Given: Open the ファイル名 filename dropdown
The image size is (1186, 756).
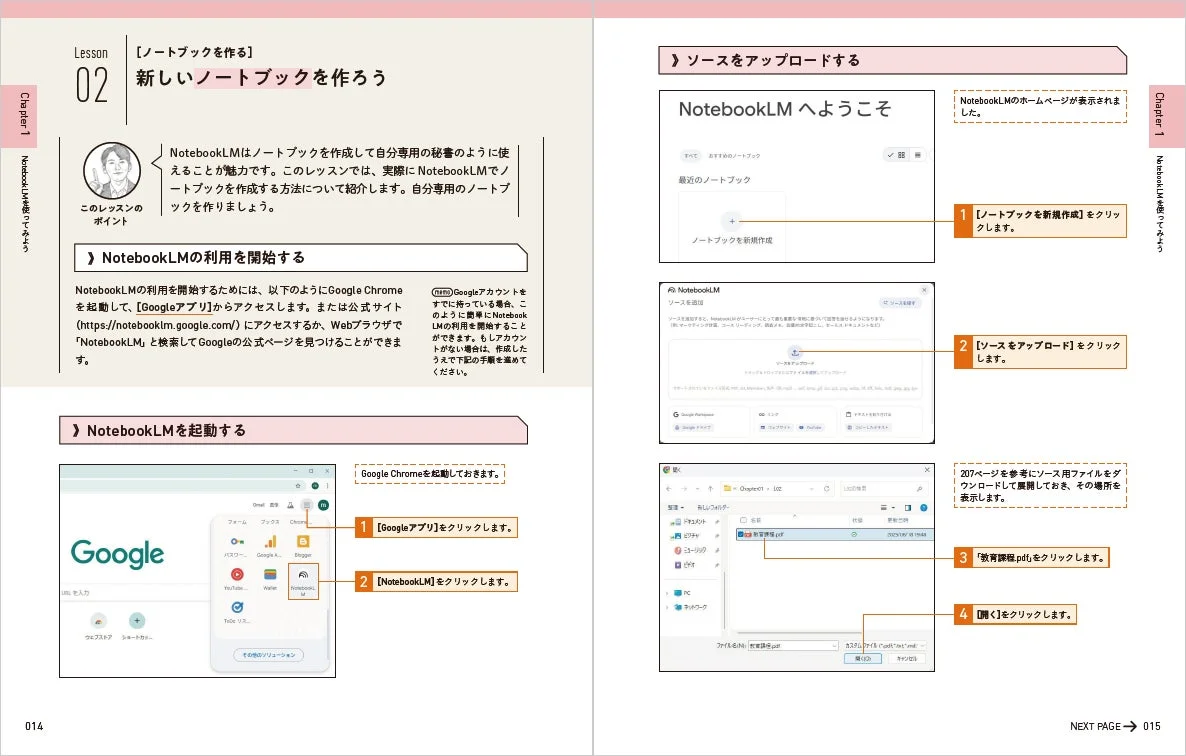Looking at the screenshot, I should (x=833, y=644).
